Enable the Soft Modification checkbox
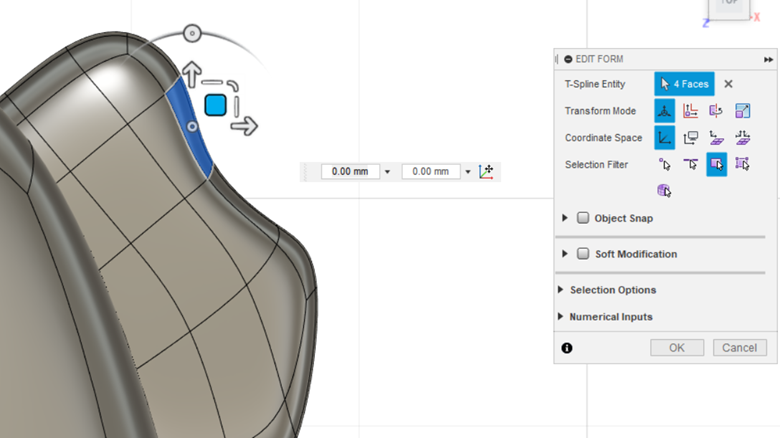The width and height of the screenshot is (780, 438). click(583, 254)
